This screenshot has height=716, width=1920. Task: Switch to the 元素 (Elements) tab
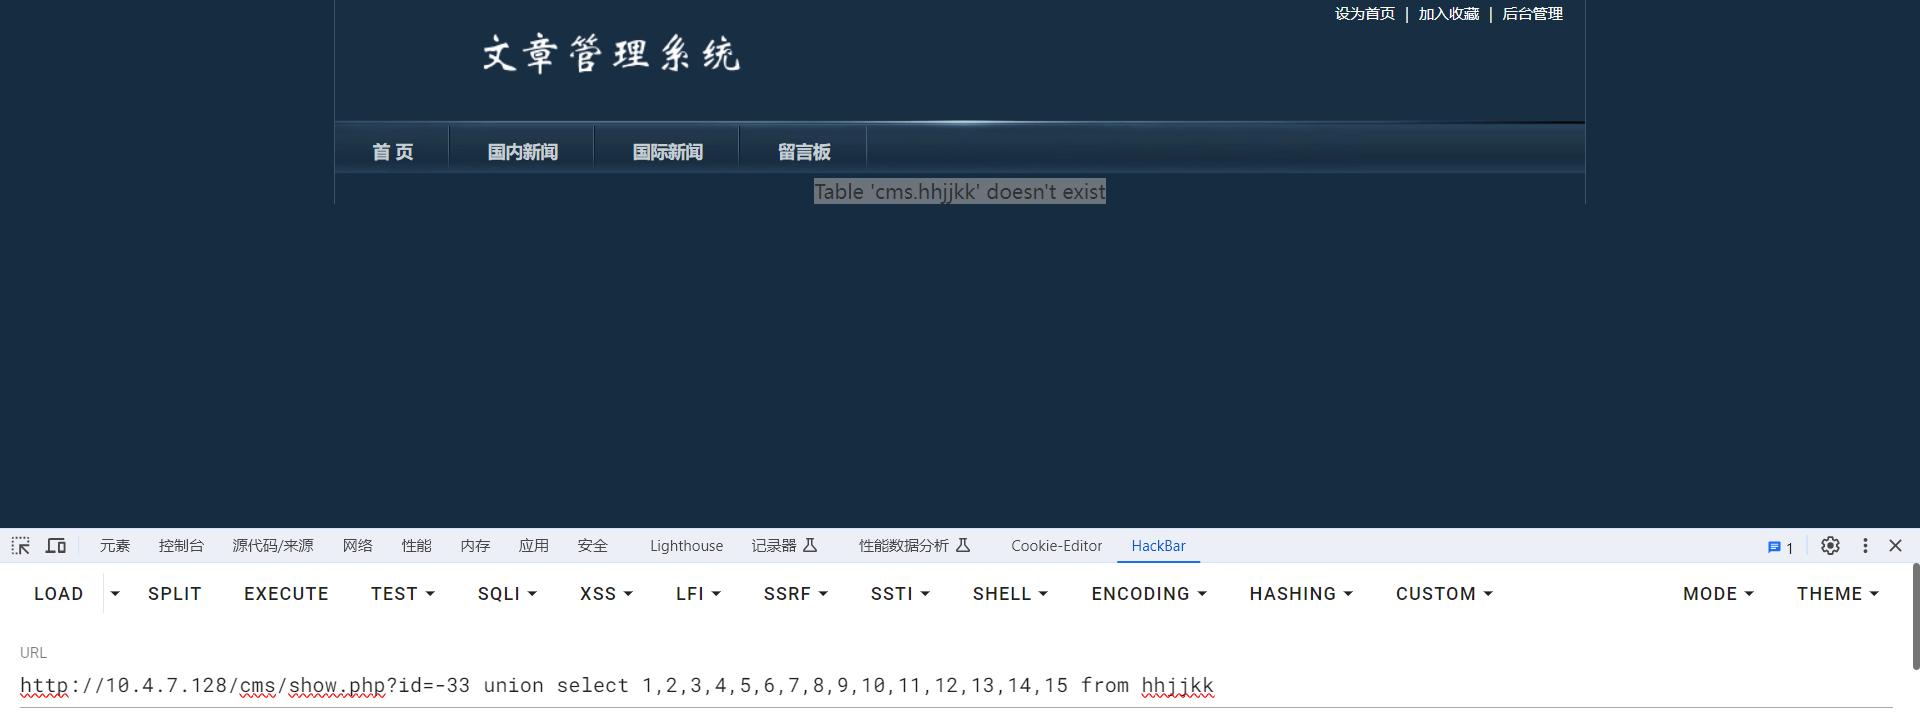[x=115, y=546]
